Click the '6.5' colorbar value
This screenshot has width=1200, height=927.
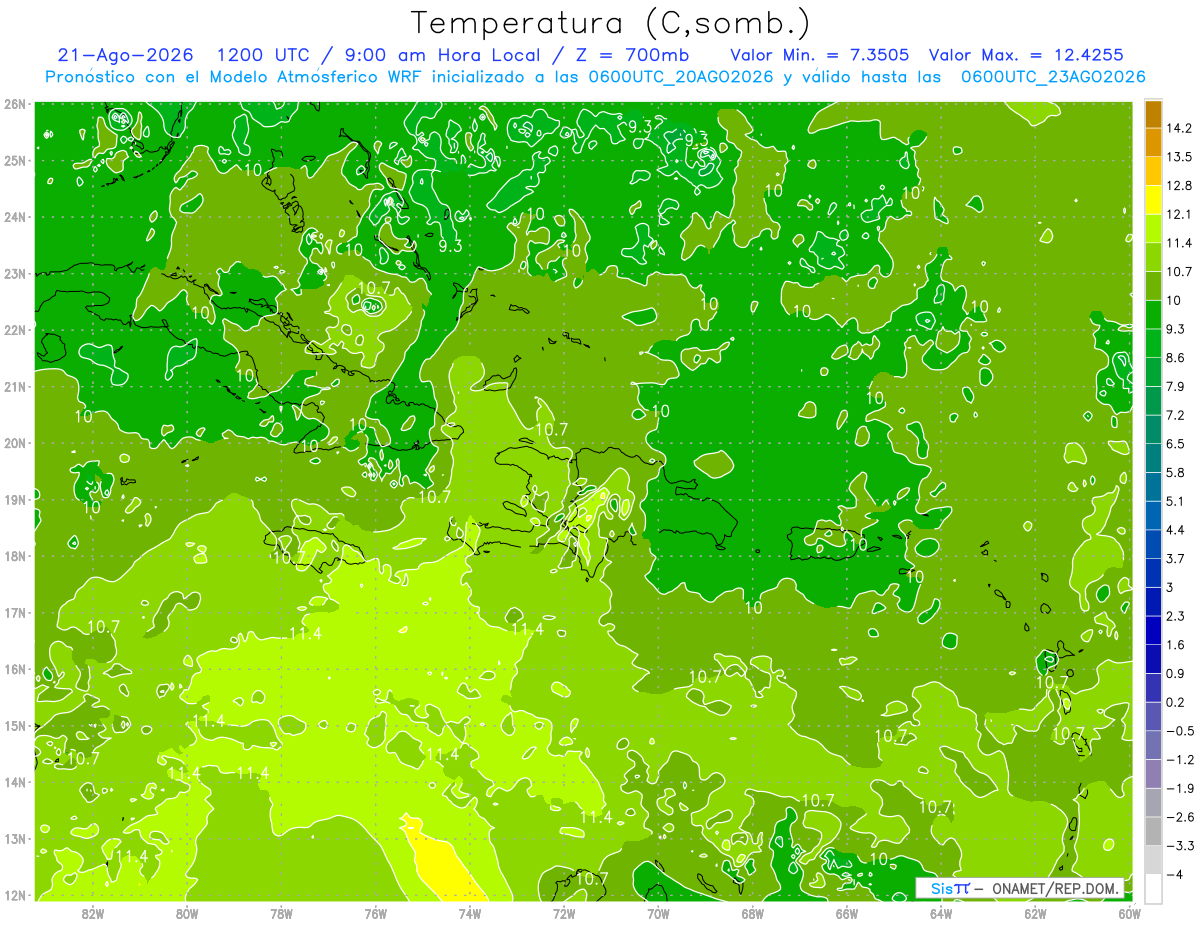(1176, 444)
